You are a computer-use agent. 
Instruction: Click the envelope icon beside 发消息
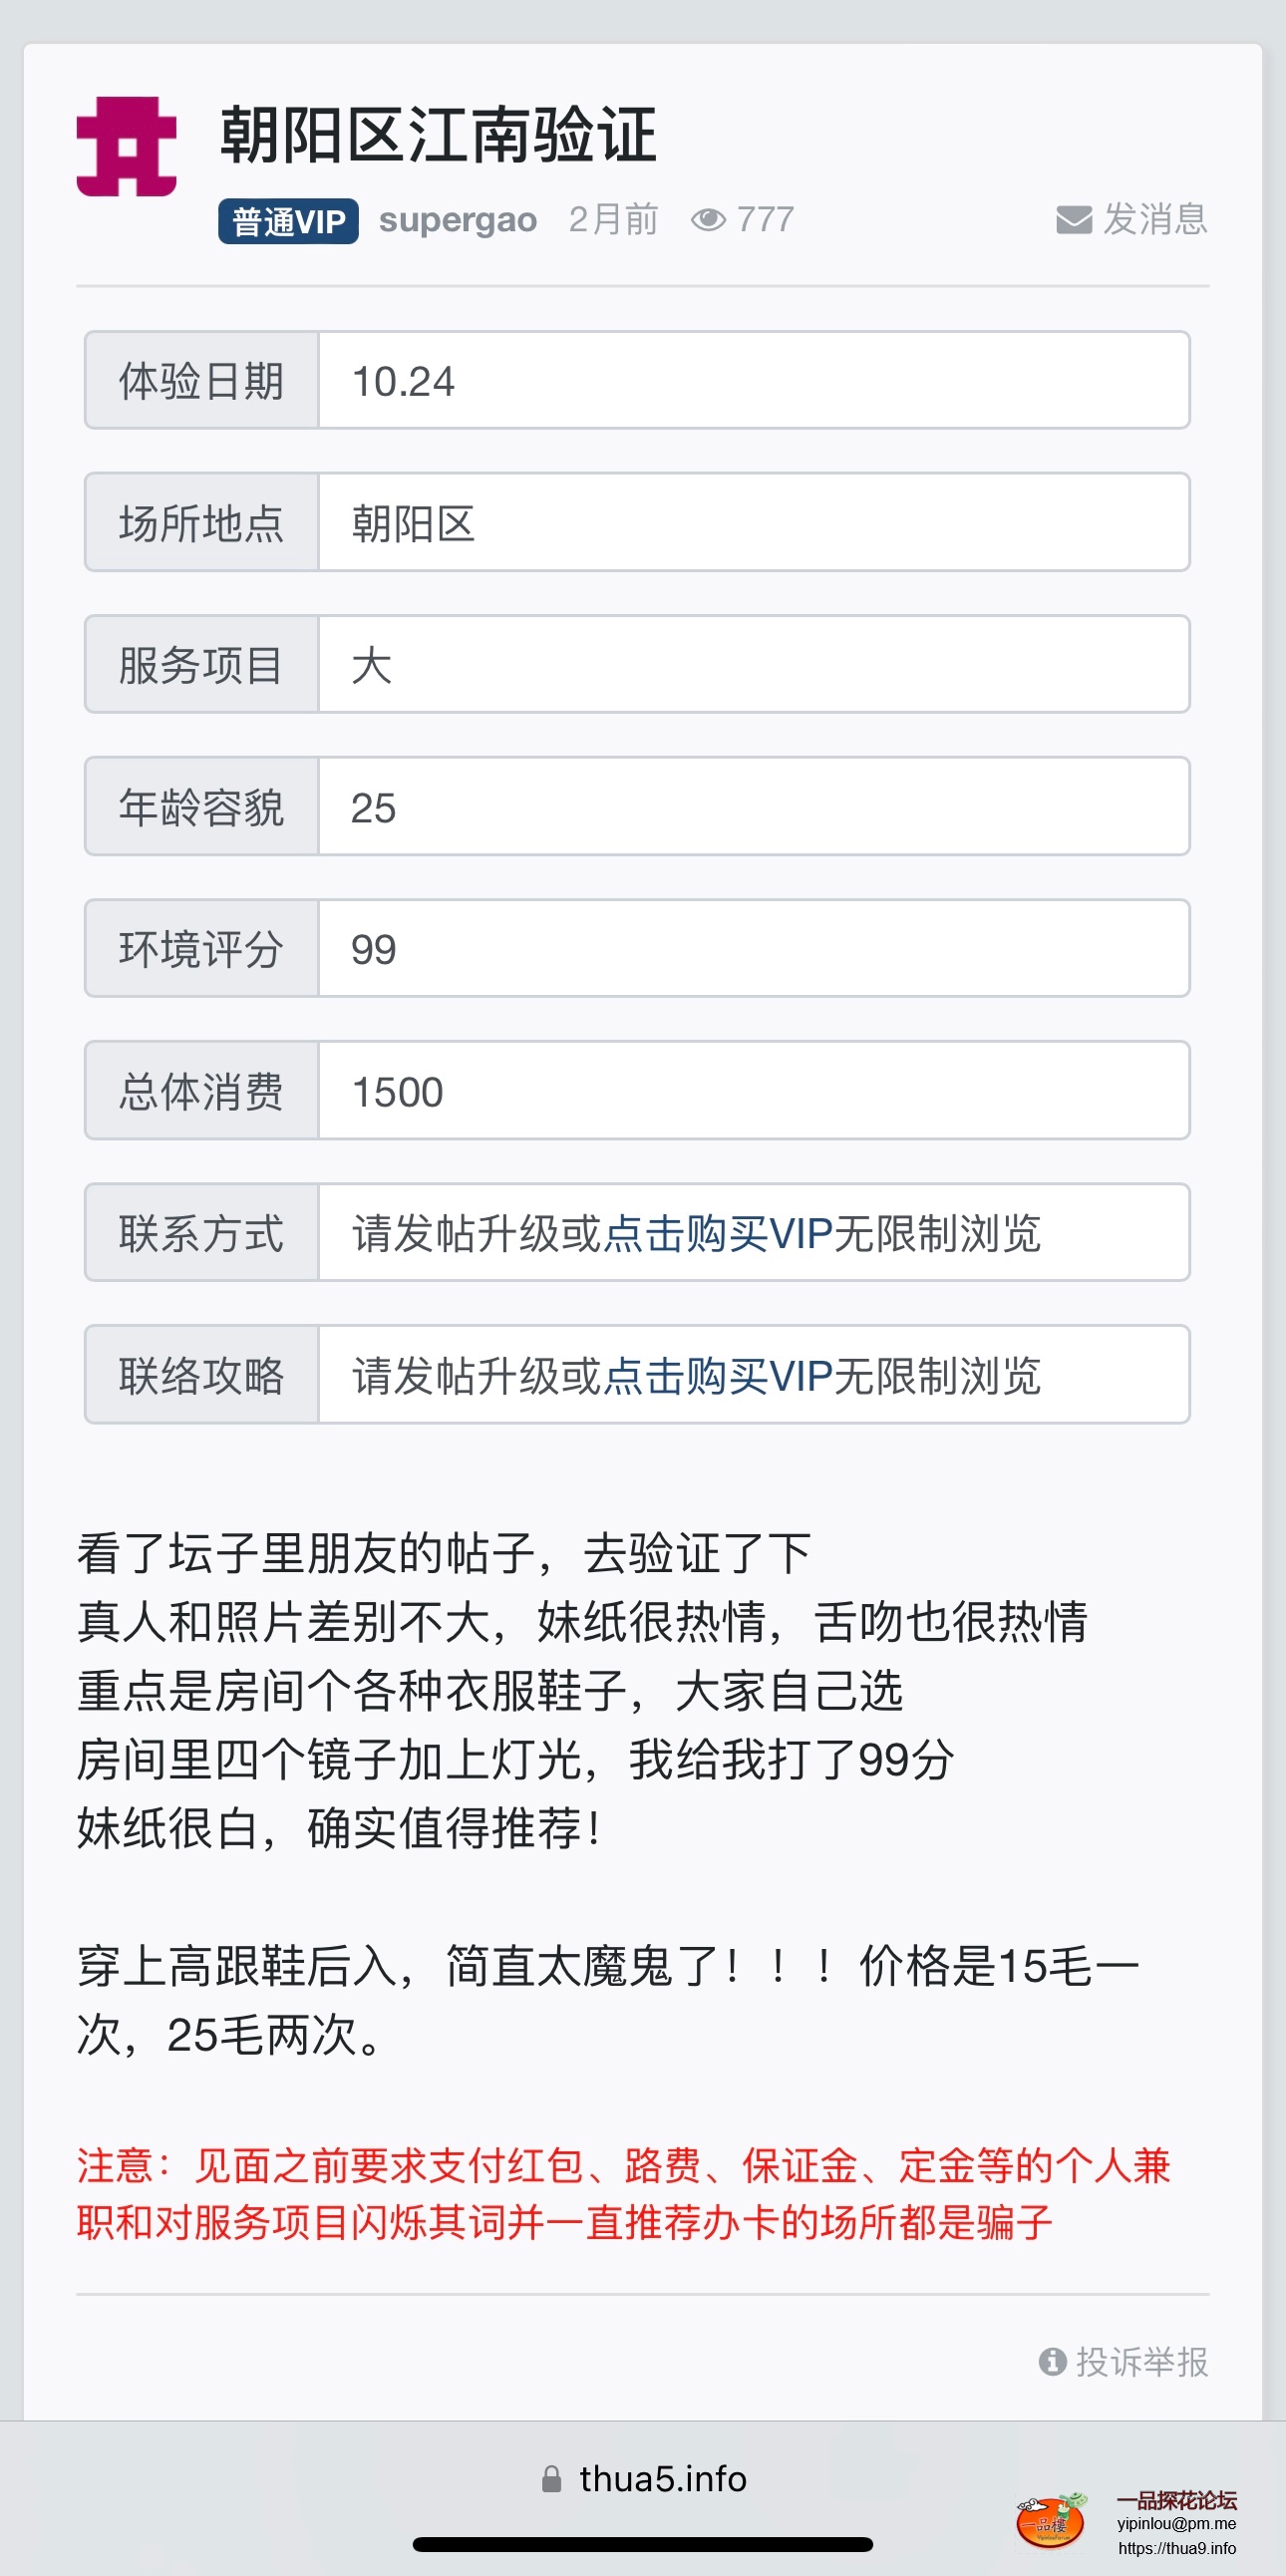pos(1073,219)
